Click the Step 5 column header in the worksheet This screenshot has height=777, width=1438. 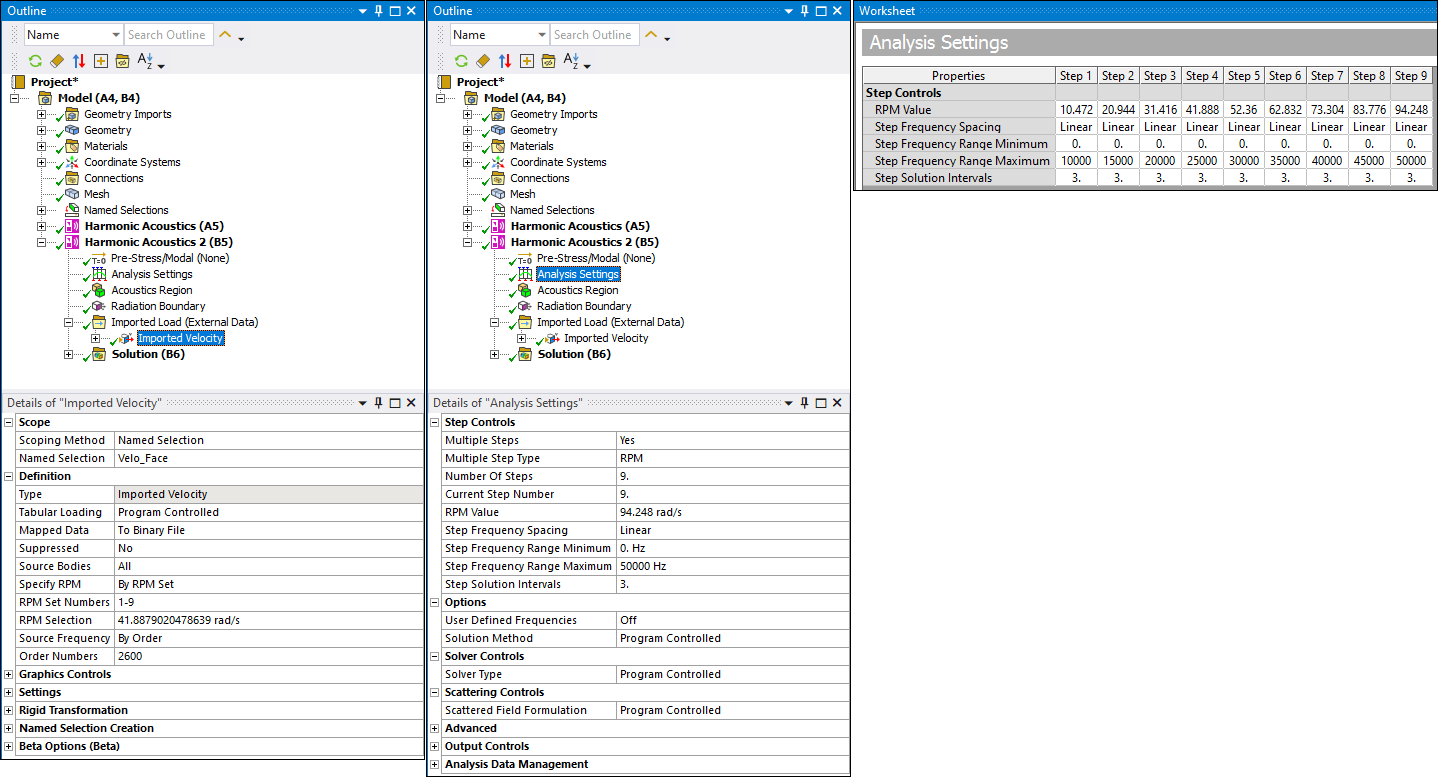(x=1243, y=76)
